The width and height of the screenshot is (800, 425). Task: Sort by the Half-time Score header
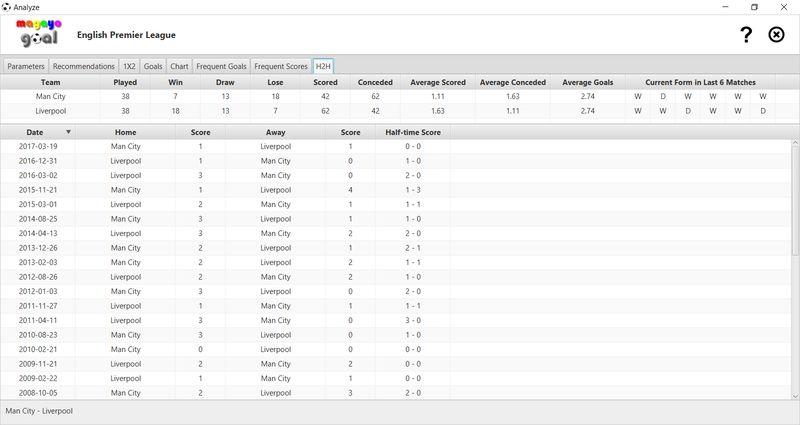pyautogui.click(x=413, y=132)
